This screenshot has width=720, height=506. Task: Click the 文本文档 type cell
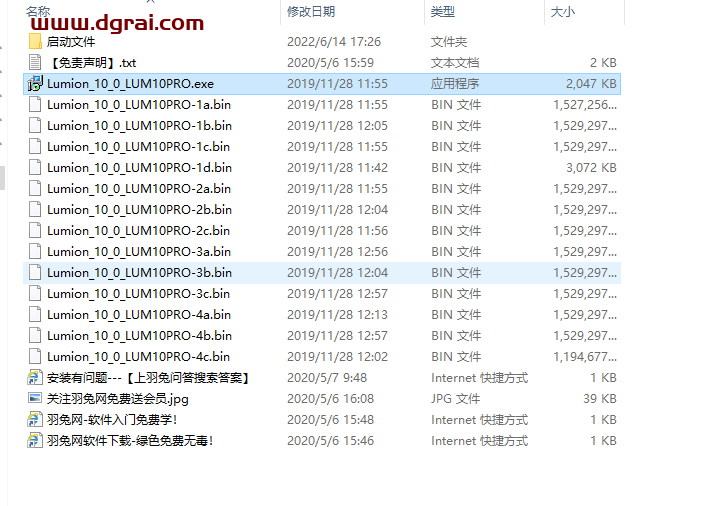click(455, 63)
